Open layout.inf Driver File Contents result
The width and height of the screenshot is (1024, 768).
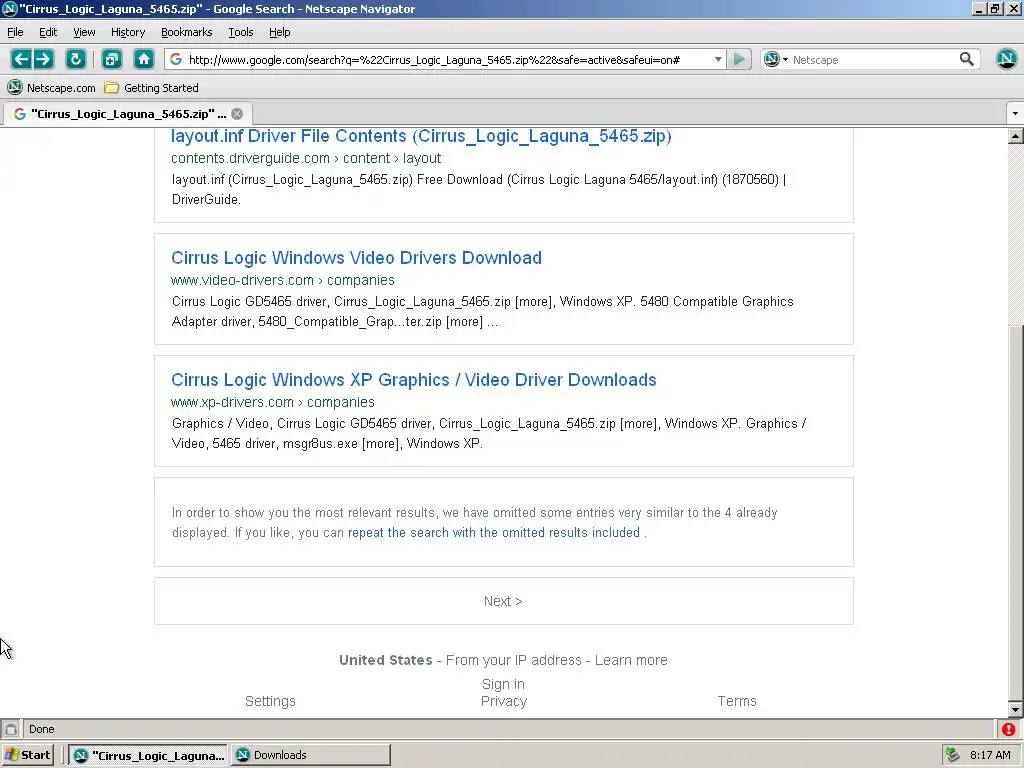(421, 136)
